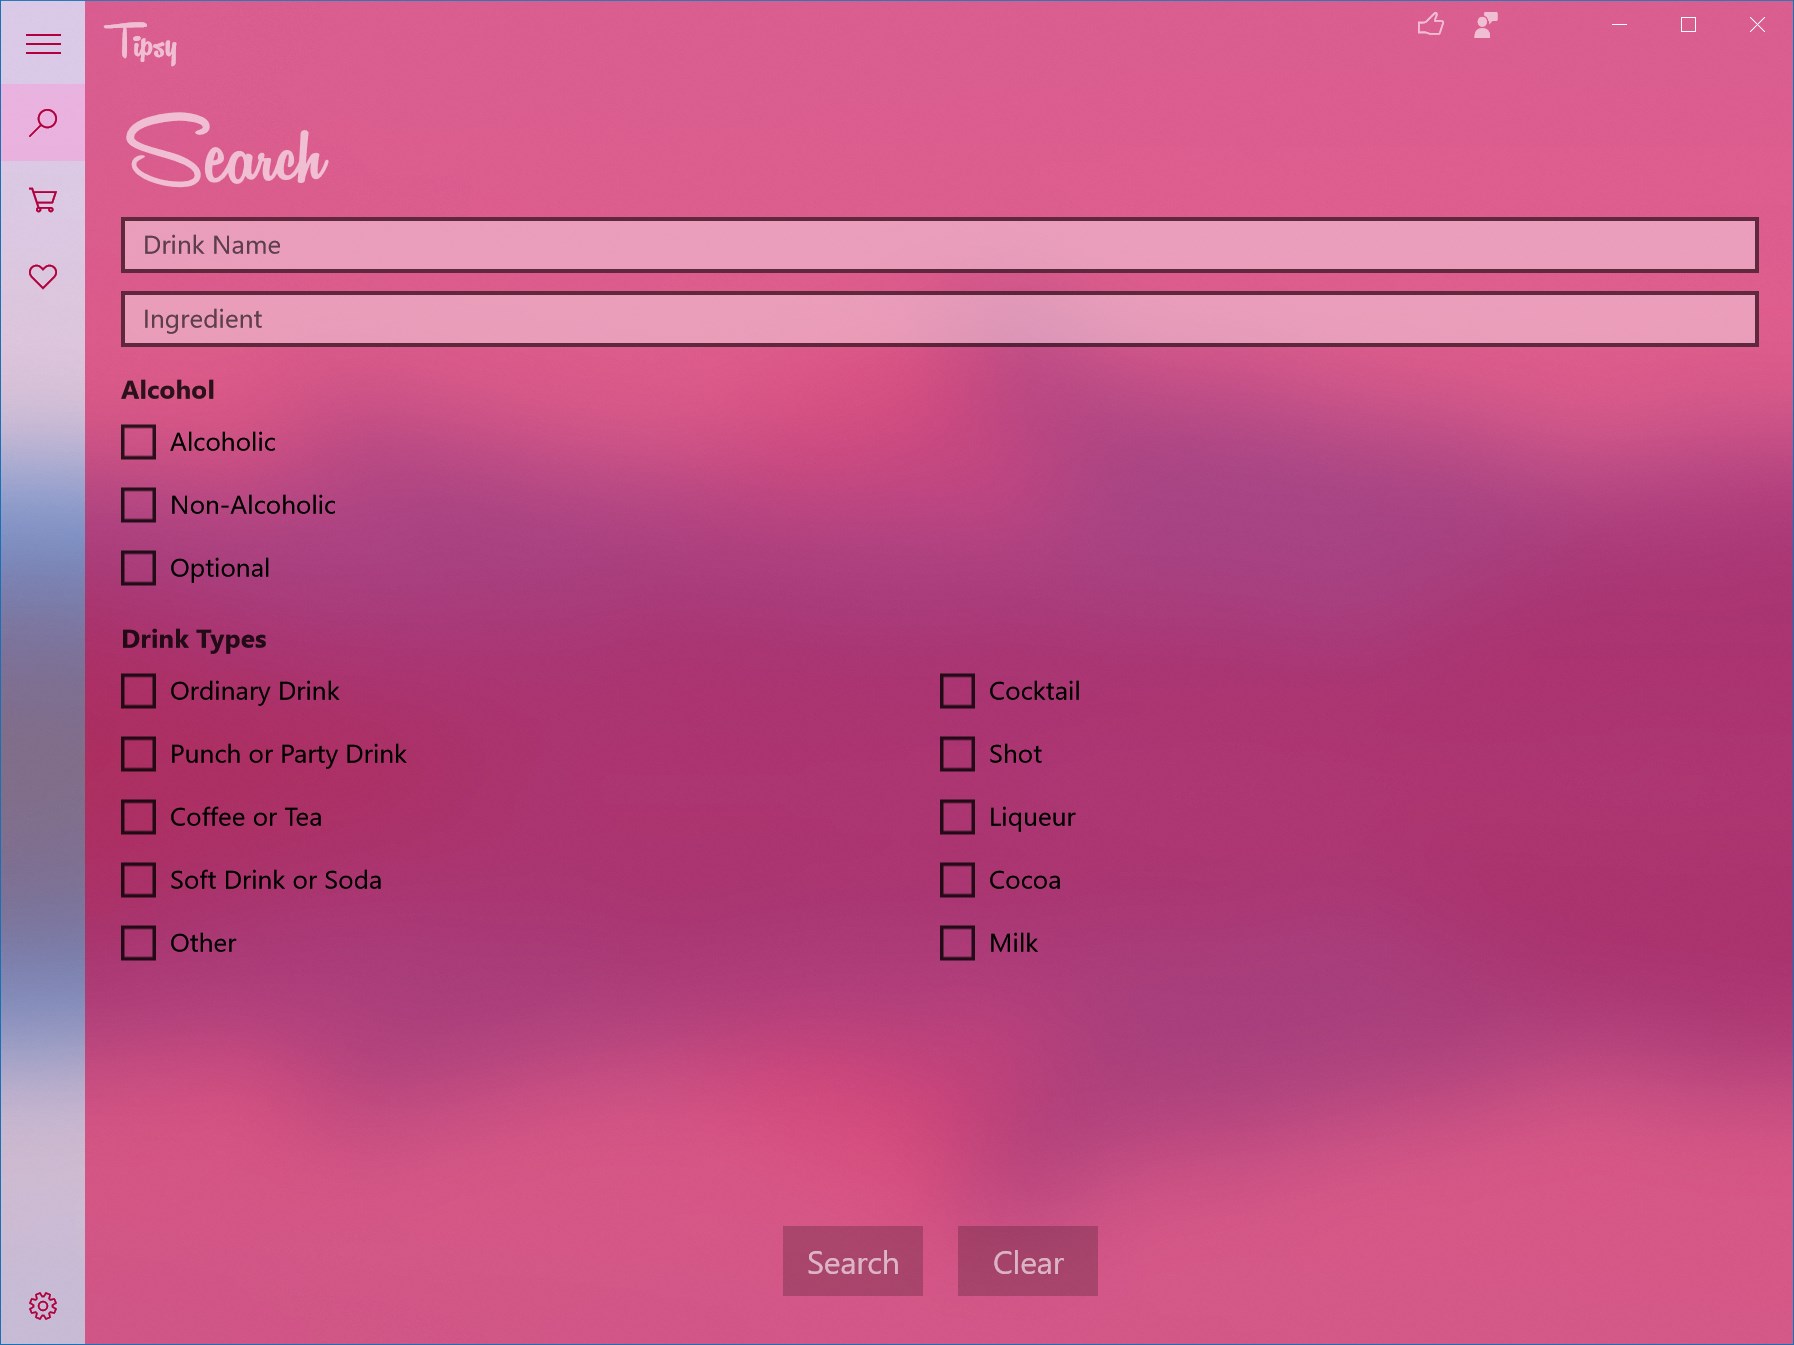Close the Tipsy window
The width and height of the screenshot is (1794, 1345).
(1757, 25)
